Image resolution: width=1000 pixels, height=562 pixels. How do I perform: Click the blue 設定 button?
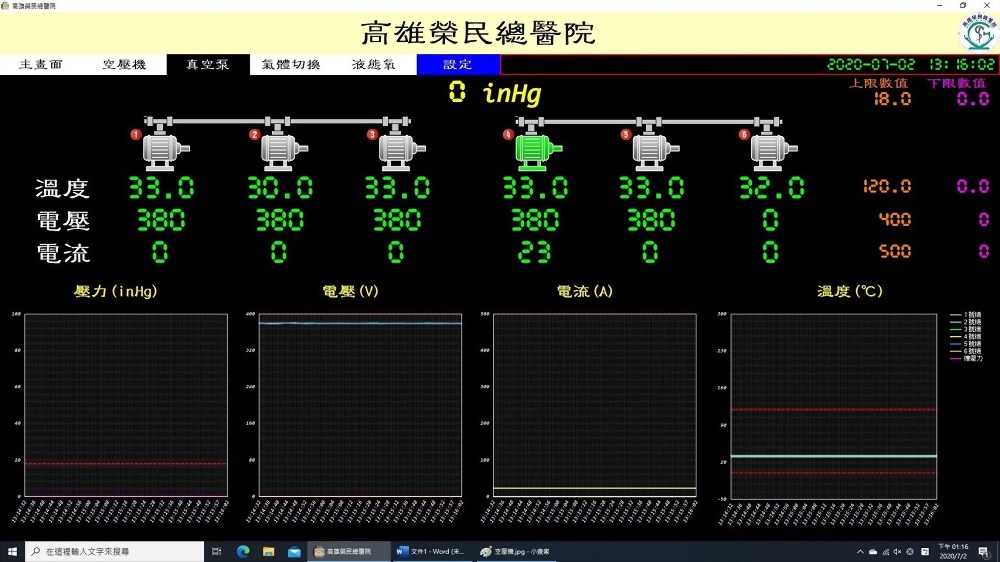pos(458,64)
